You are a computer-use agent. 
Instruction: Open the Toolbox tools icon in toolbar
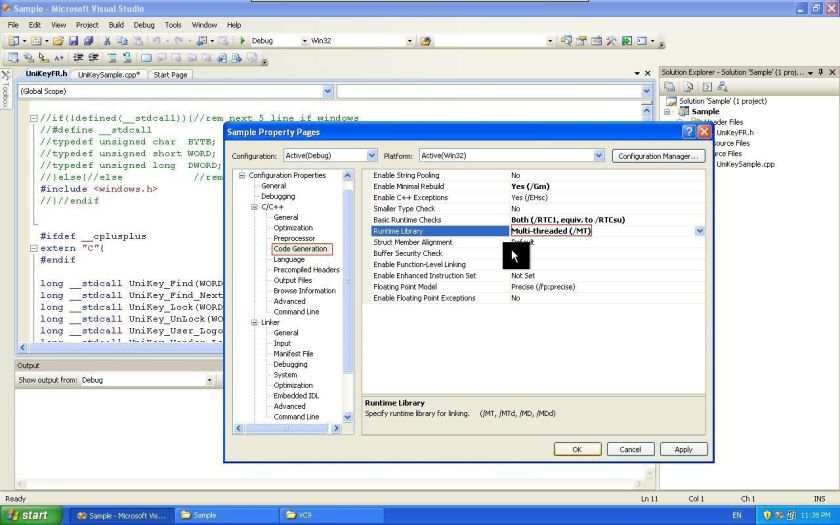[x=611, y=41]
